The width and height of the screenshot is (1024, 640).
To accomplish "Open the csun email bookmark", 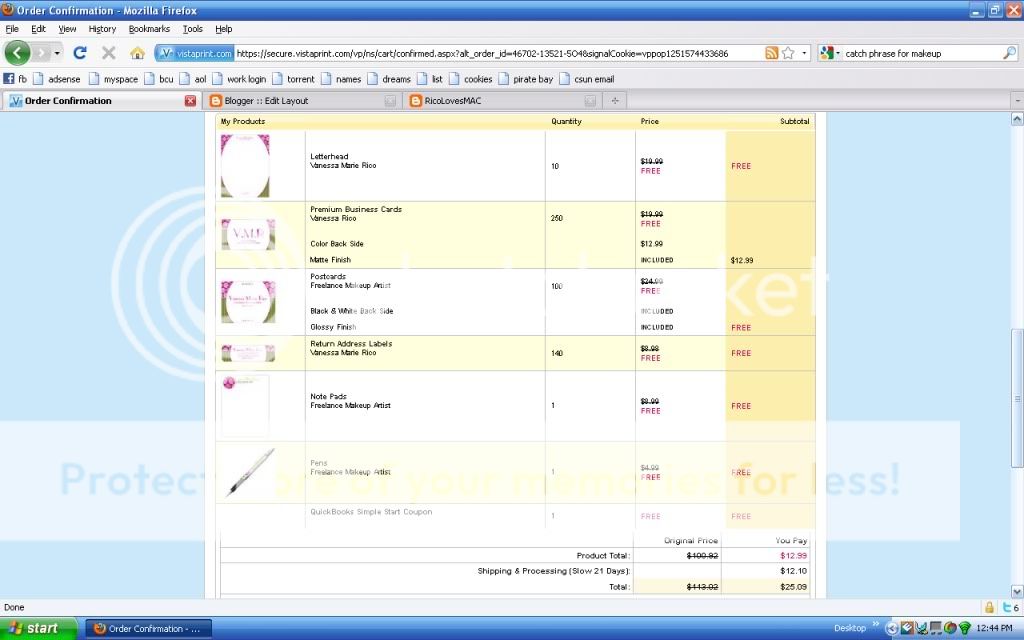I will coord(586,79).
